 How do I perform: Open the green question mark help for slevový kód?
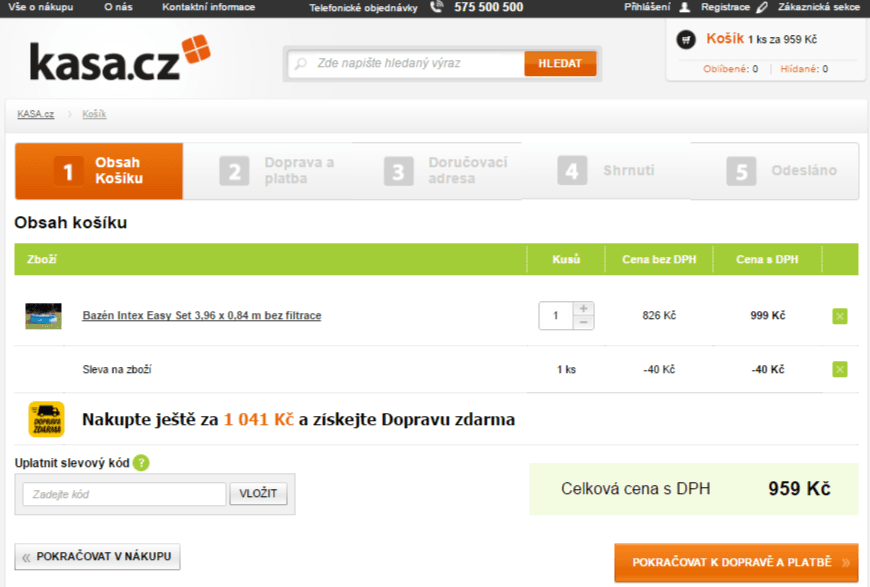(x=141, y=463)
